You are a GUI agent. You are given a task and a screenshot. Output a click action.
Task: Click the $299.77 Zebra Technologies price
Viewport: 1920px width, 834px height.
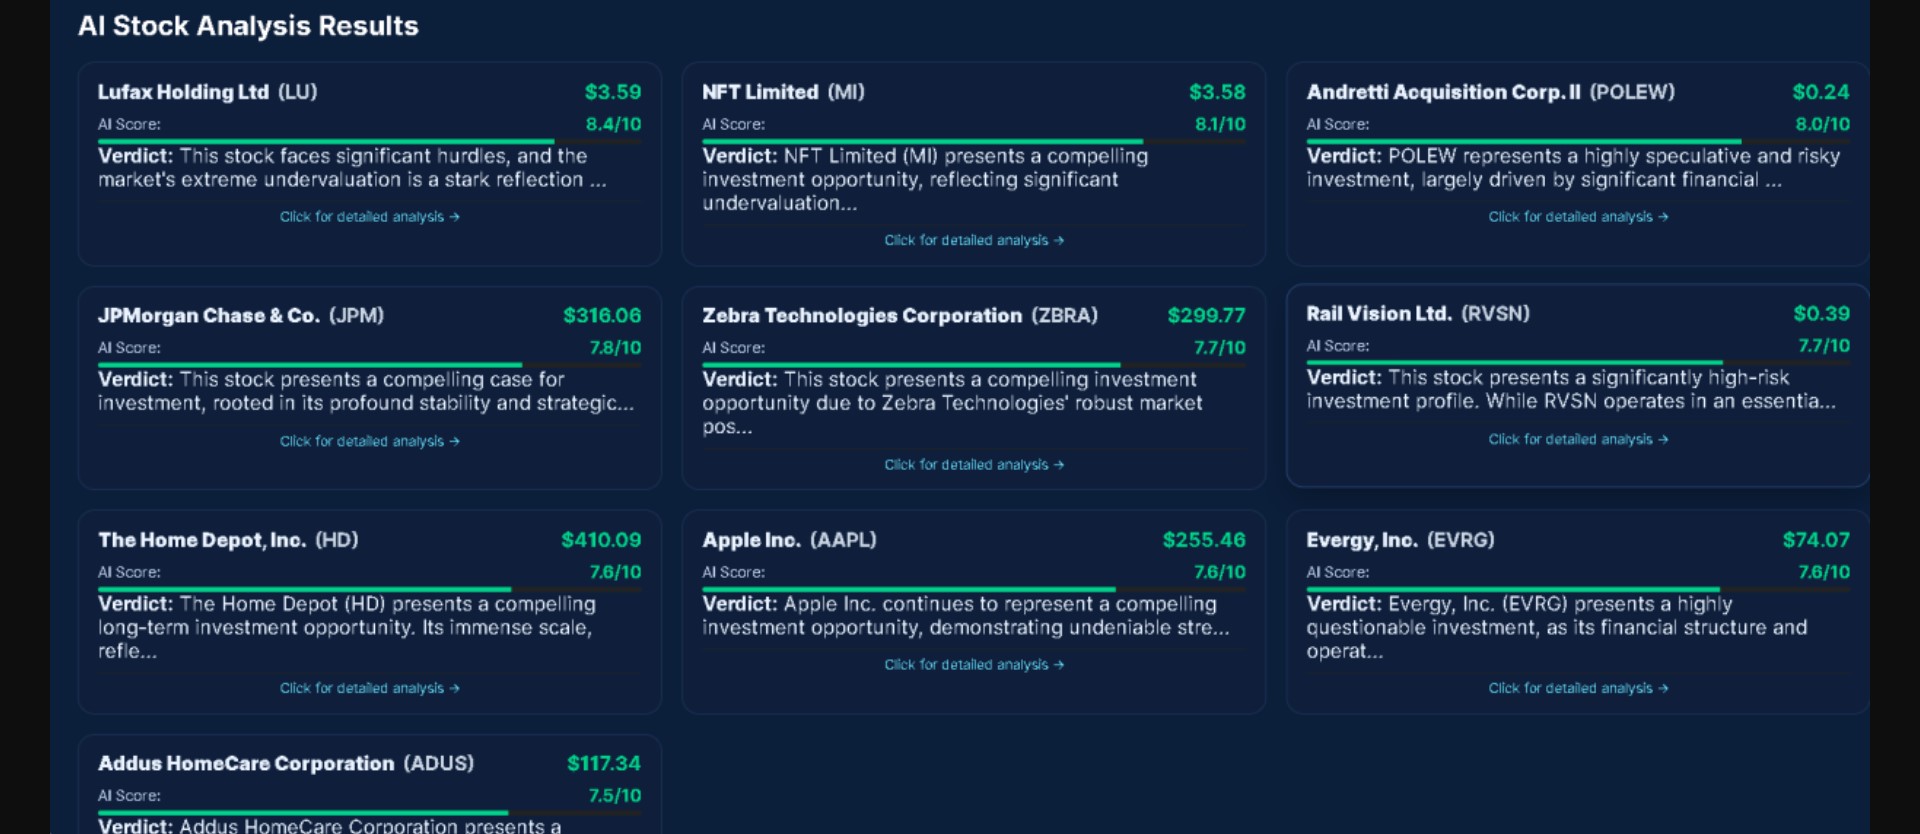click(x=1206, y=316)
